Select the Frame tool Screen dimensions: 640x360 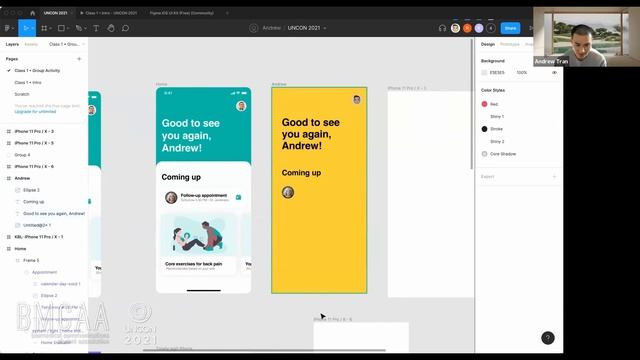(x=44, y=28)
